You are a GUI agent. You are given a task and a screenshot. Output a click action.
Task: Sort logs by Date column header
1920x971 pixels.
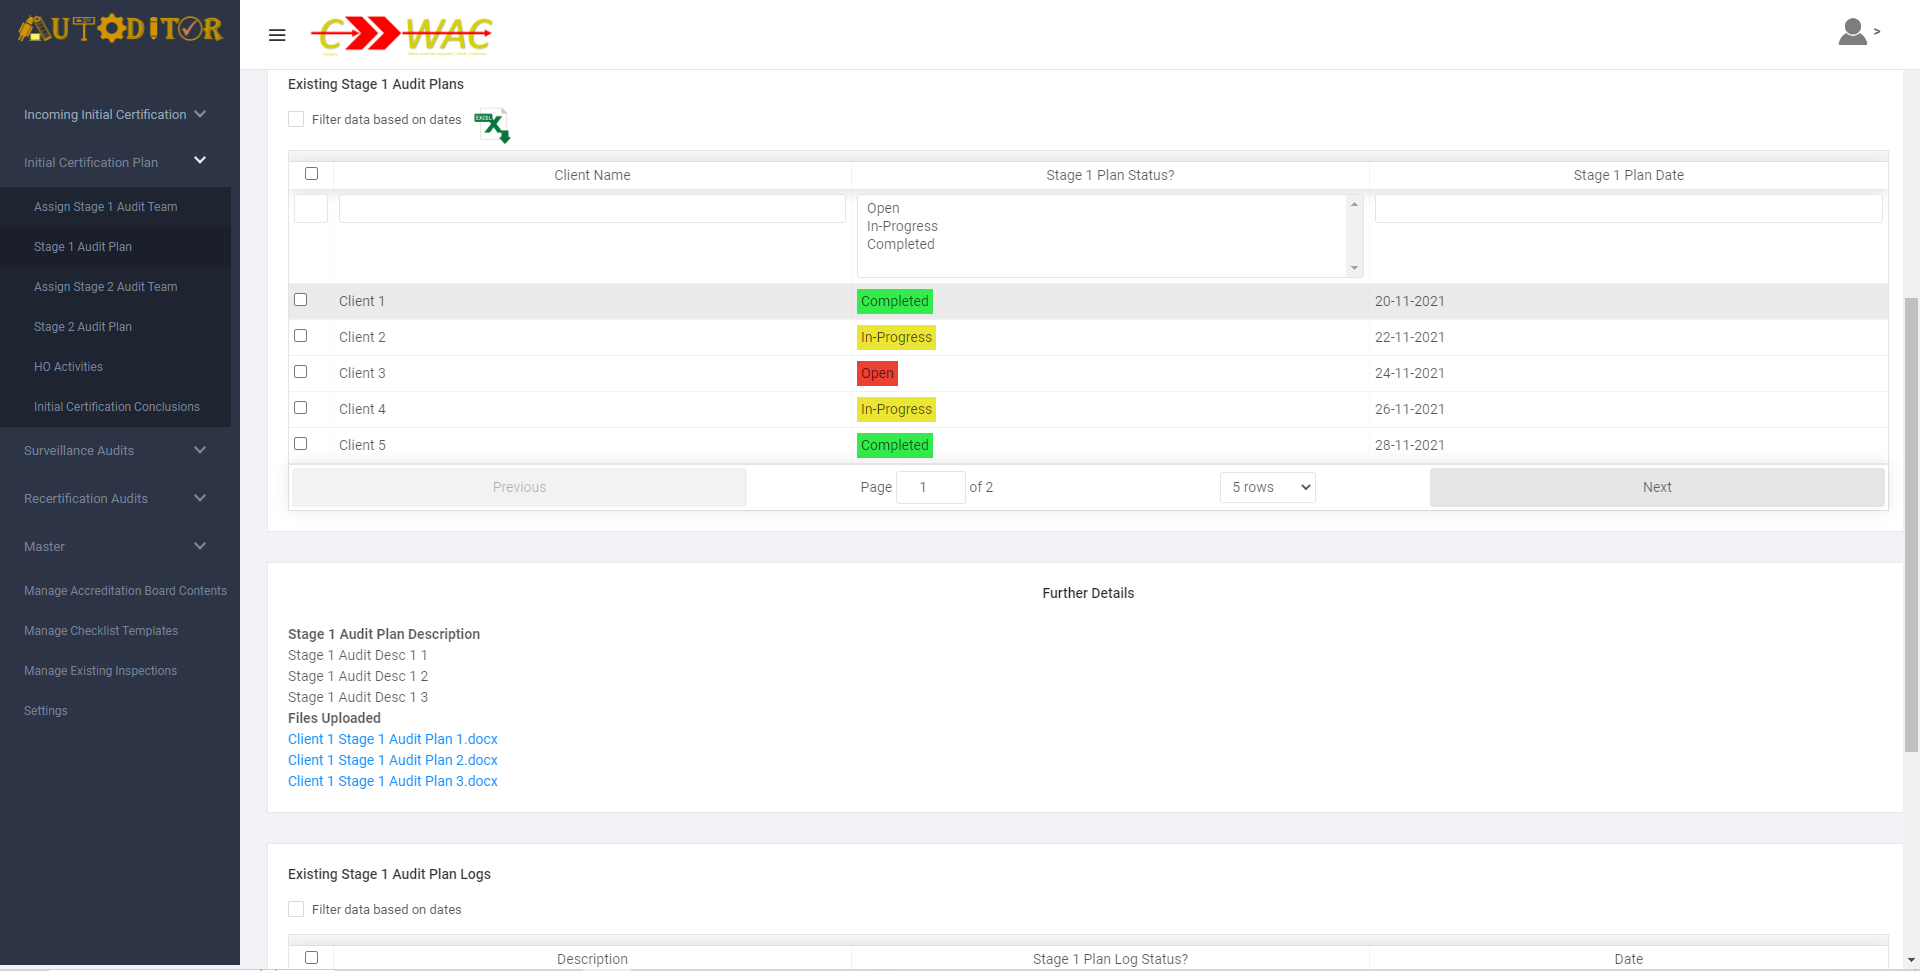[1628, 959]
